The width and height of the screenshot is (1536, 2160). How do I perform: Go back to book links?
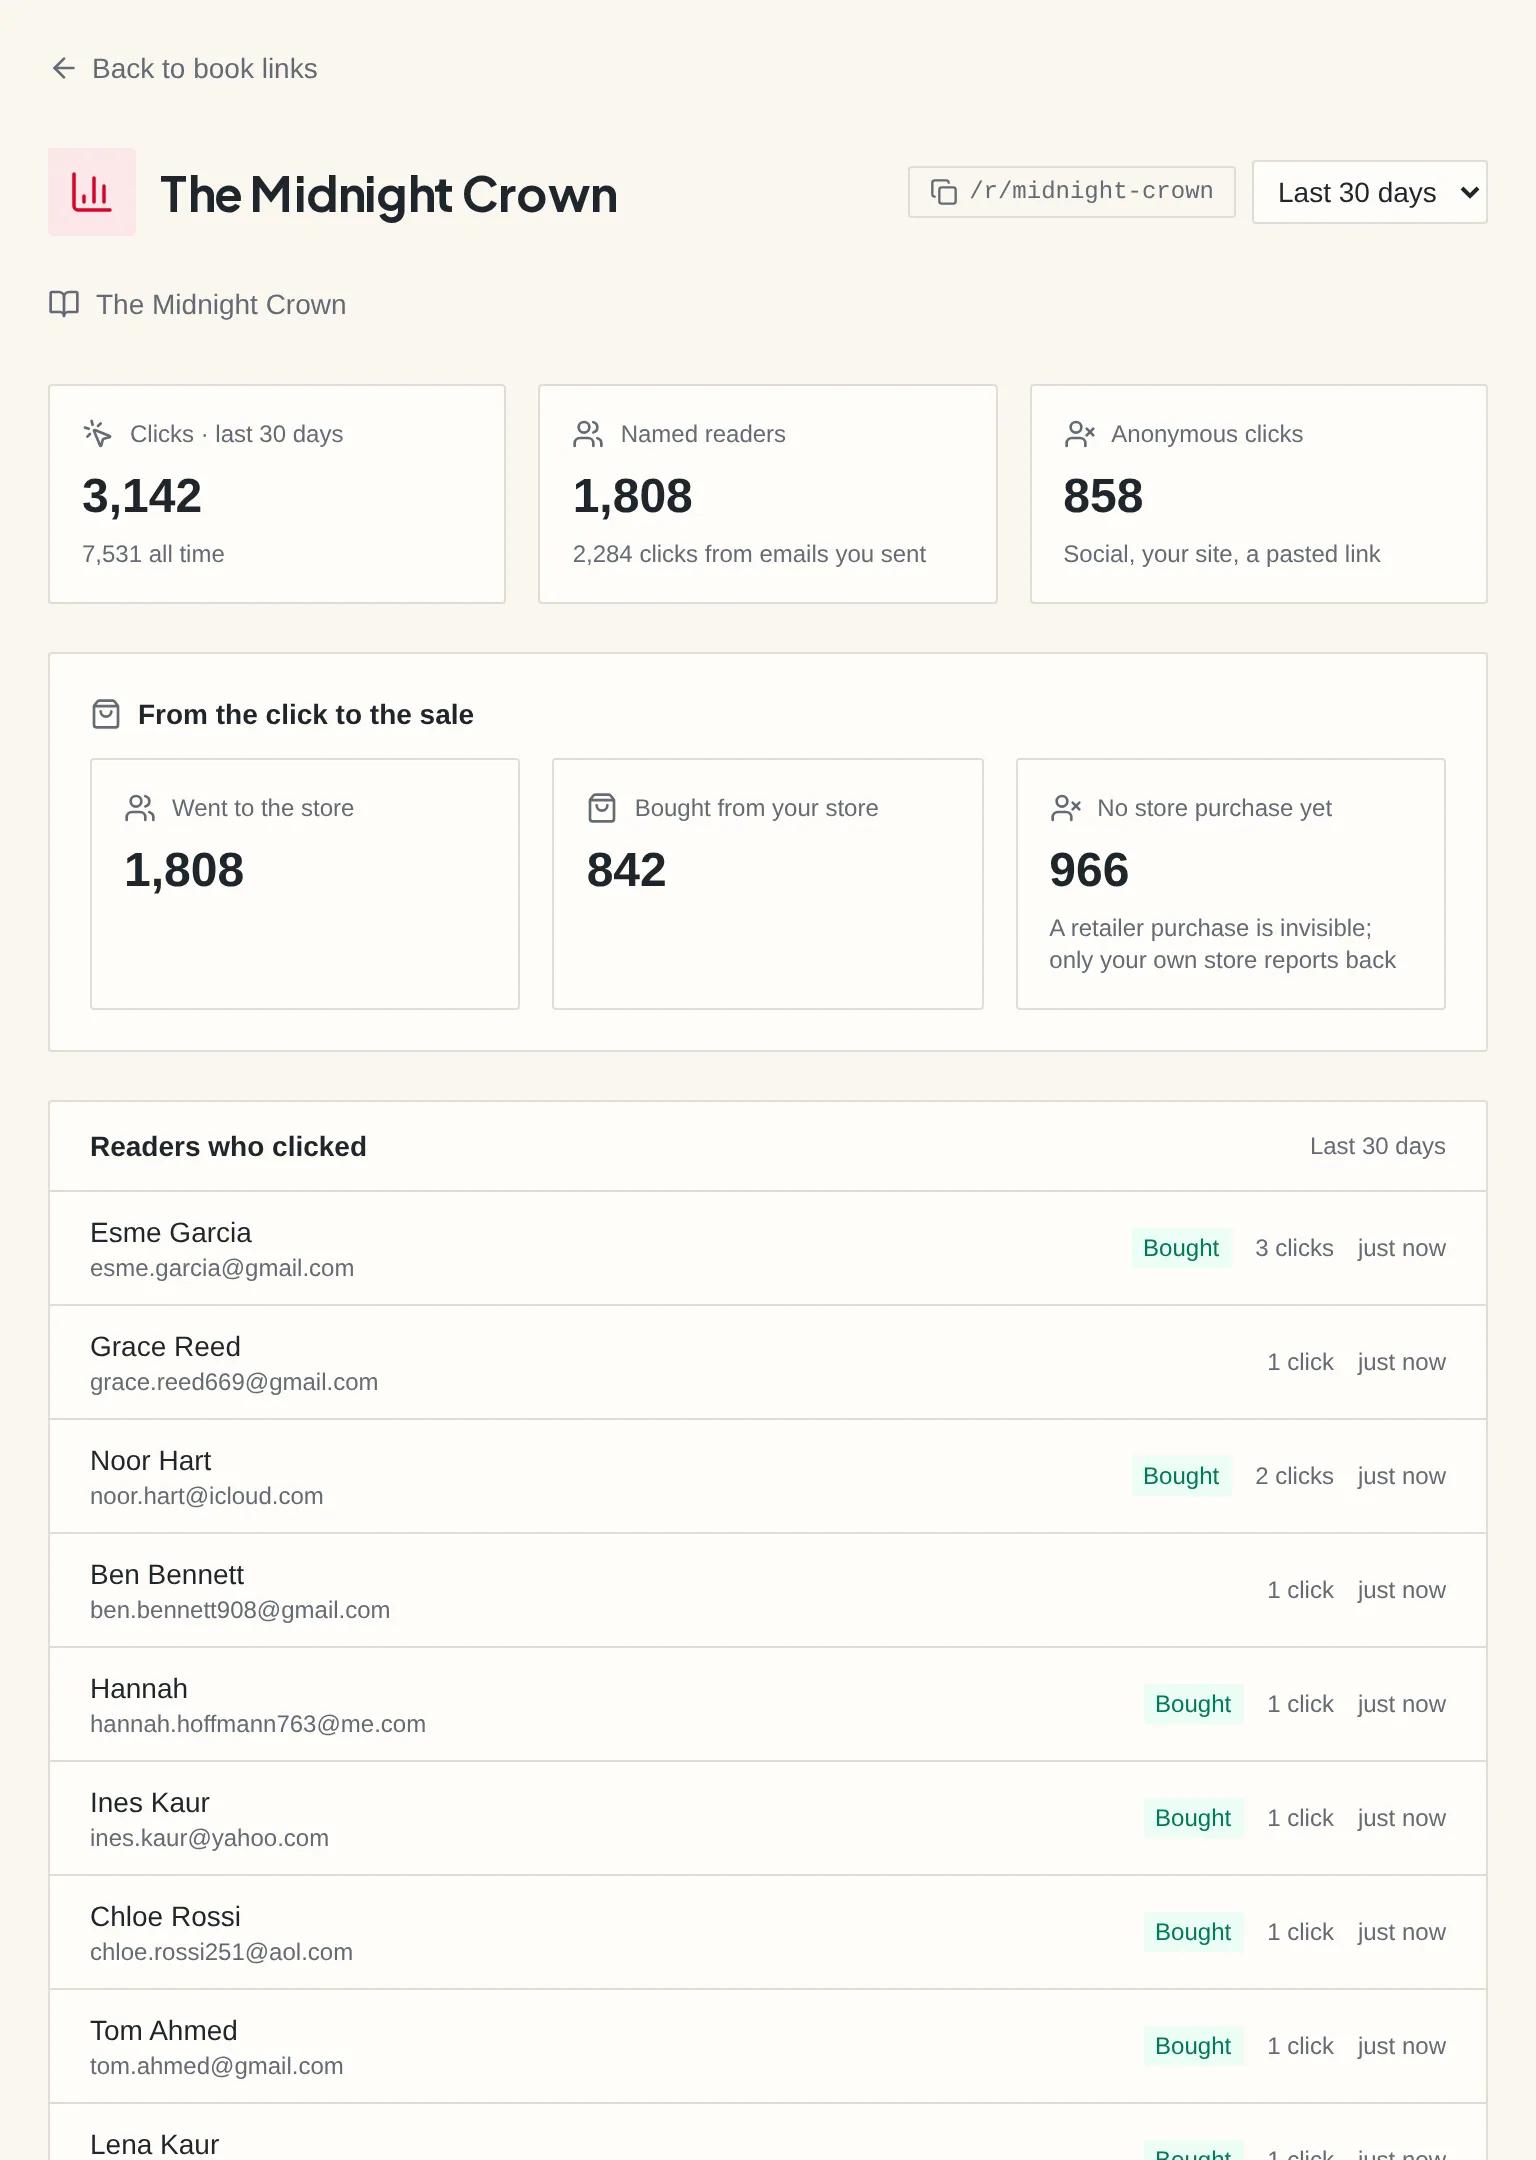point(184,68)
